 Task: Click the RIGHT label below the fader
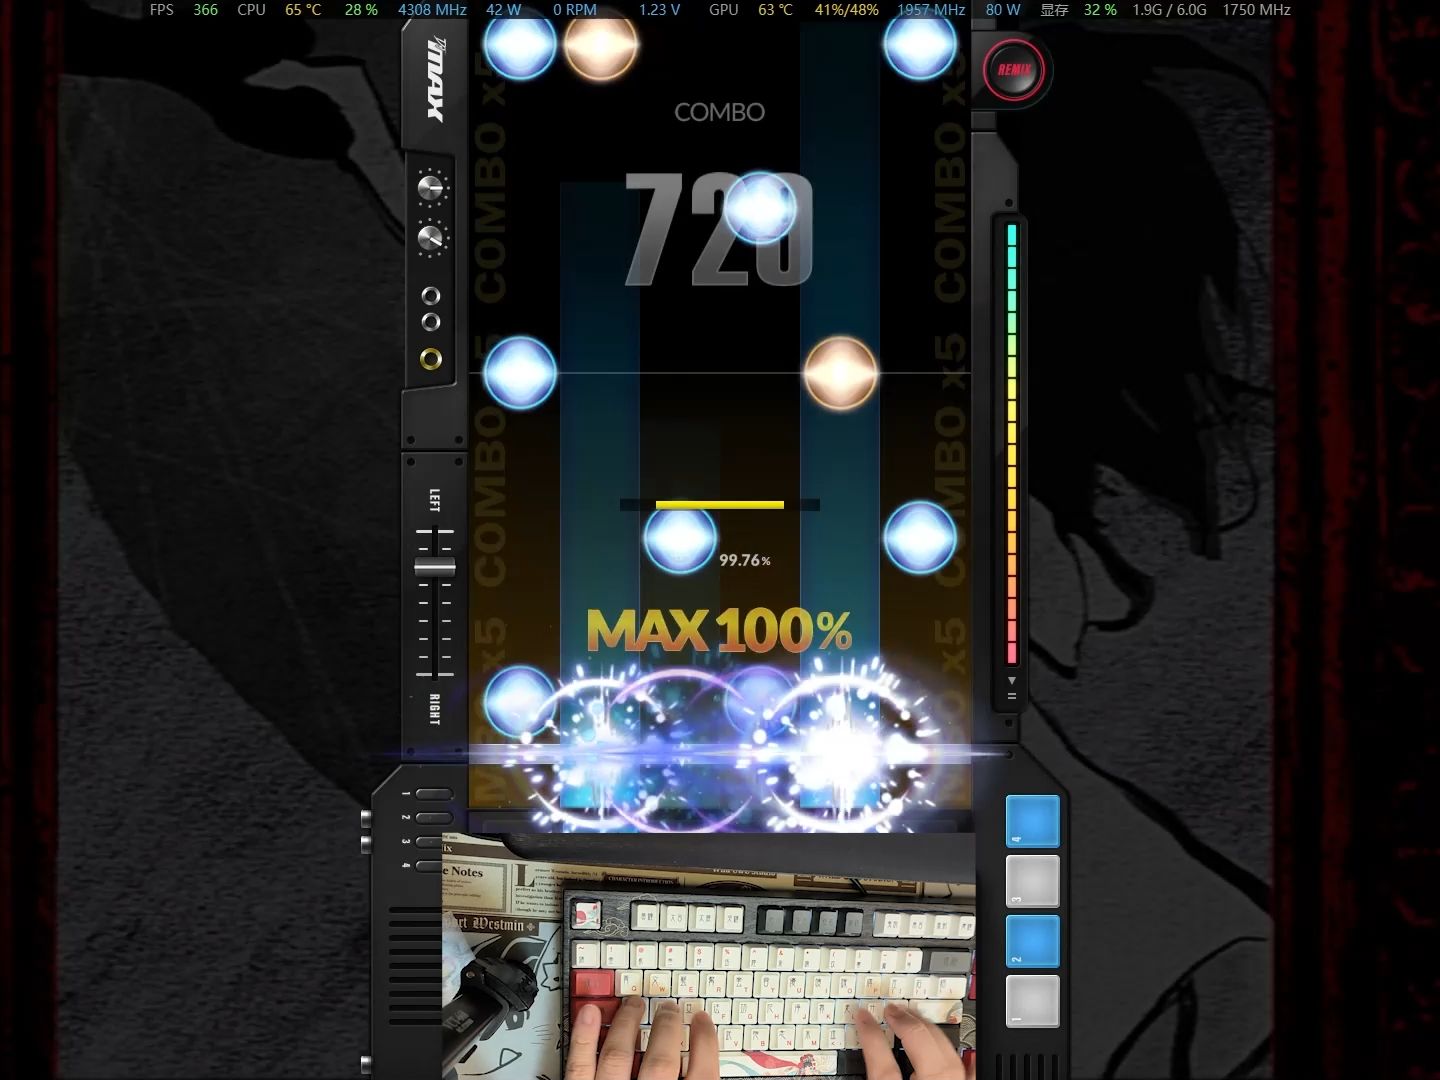point(434,709)
